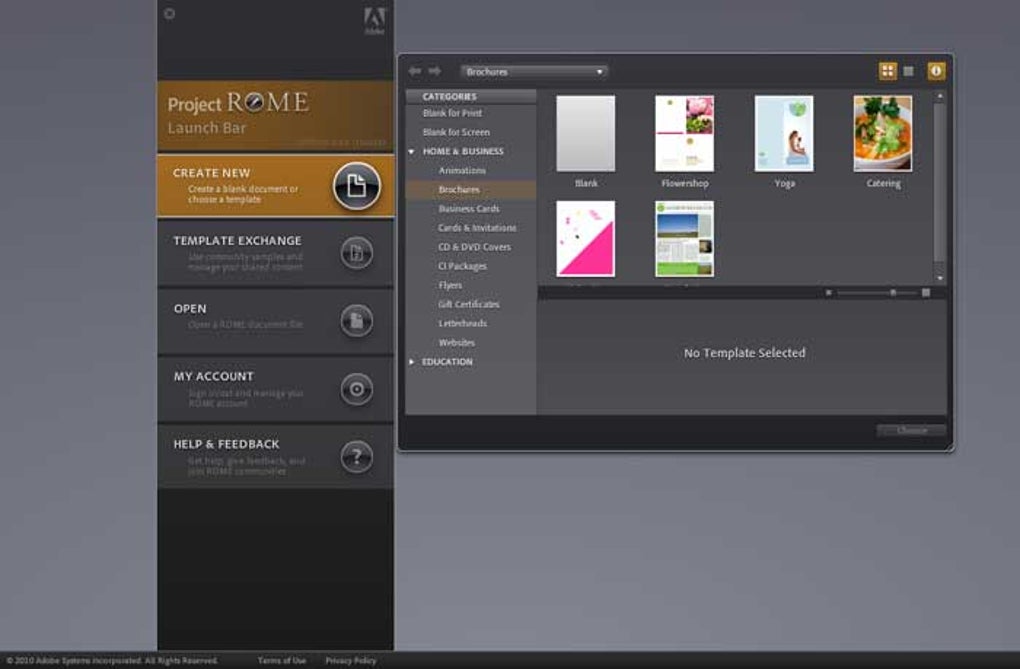Select the CI Packages category

pos(462,266)
